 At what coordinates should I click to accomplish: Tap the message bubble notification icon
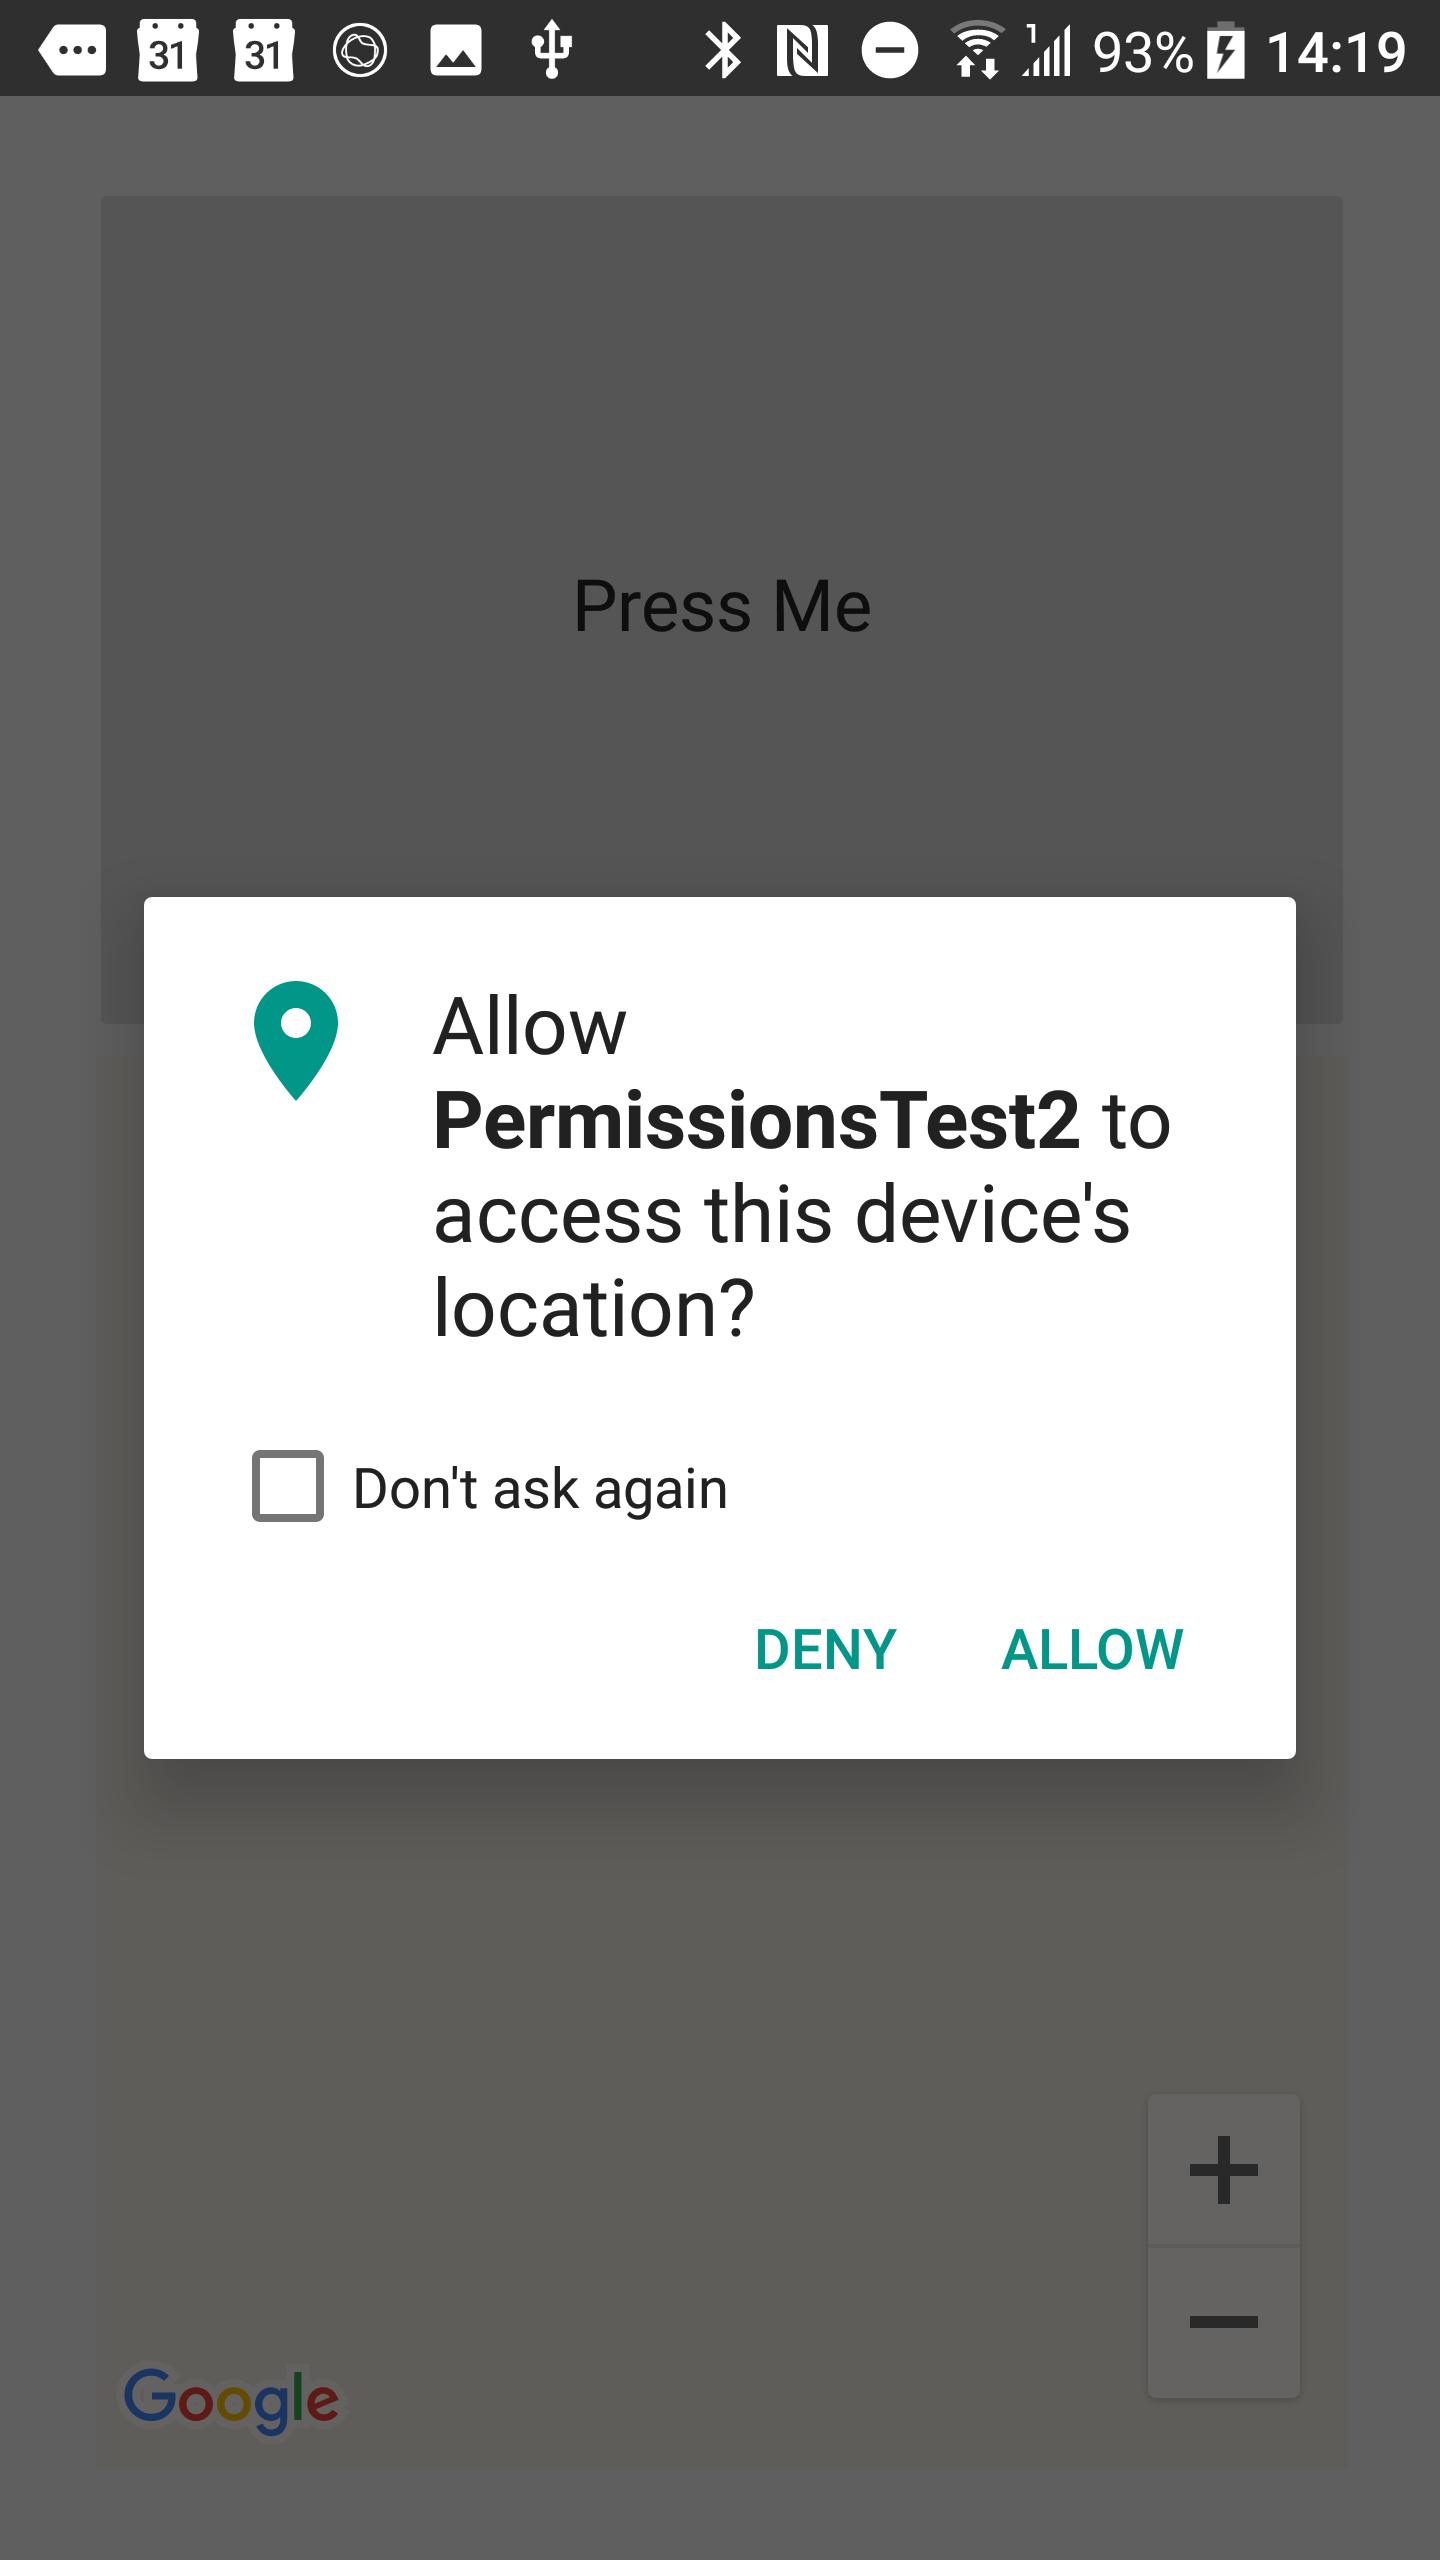point(72,50)
